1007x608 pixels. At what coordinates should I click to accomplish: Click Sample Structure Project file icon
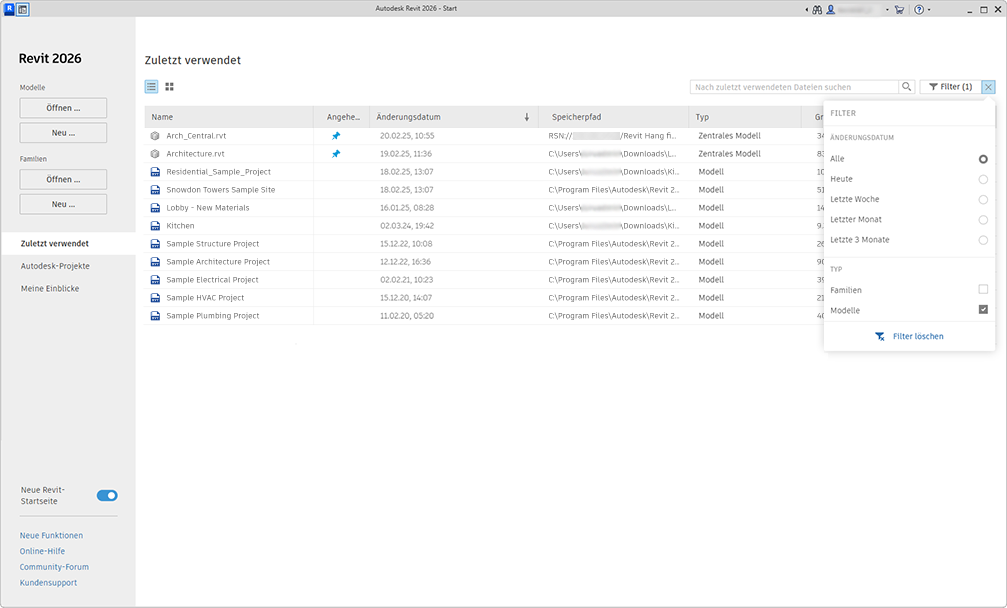coord(155,244)
